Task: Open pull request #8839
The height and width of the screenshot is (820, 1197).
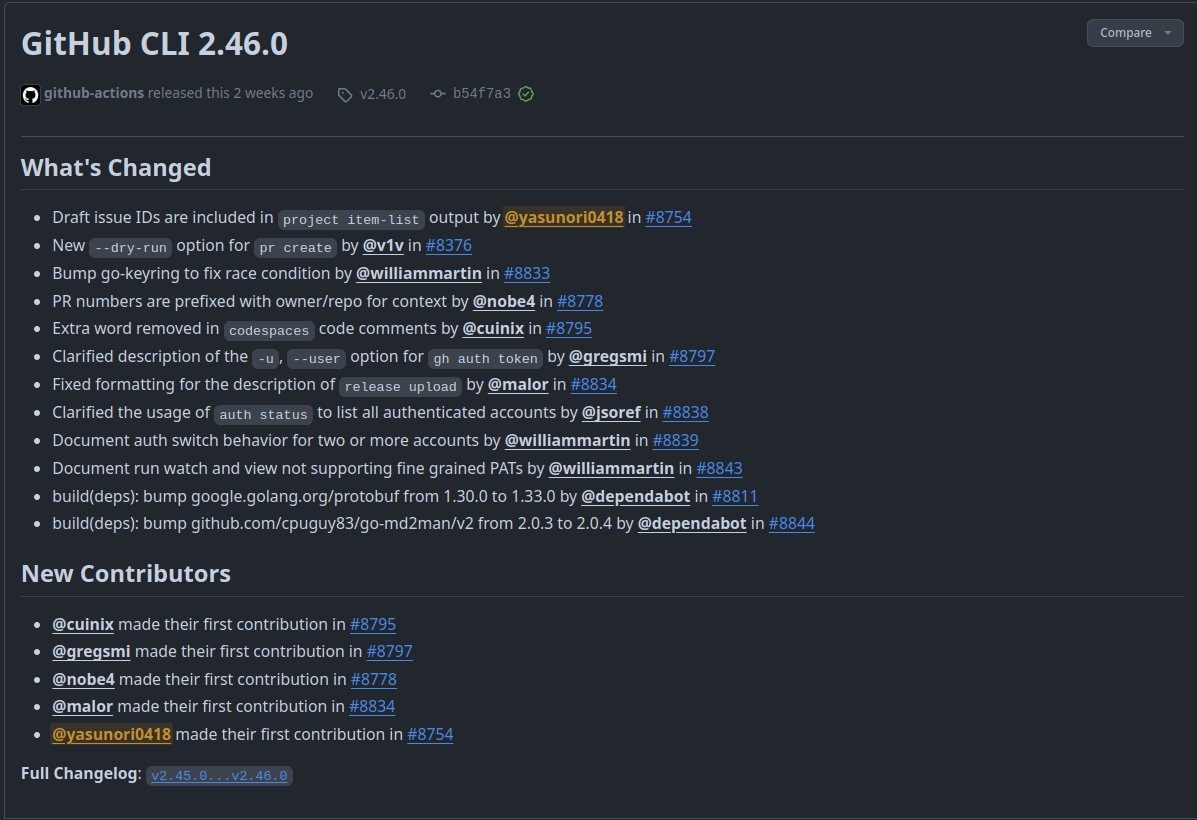Action: 676,441
